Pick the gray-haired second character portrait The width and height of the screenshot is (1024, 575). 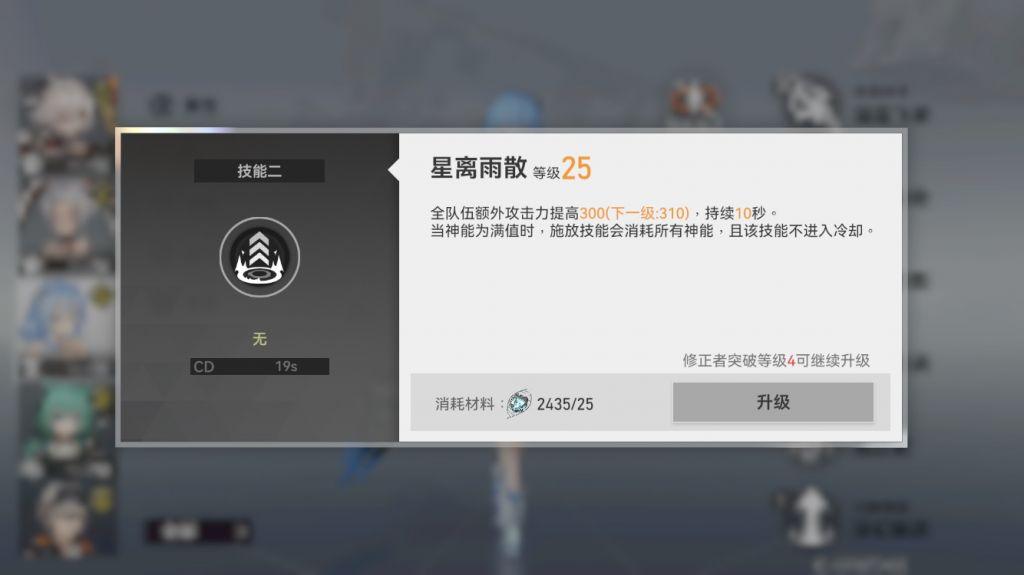67,226
